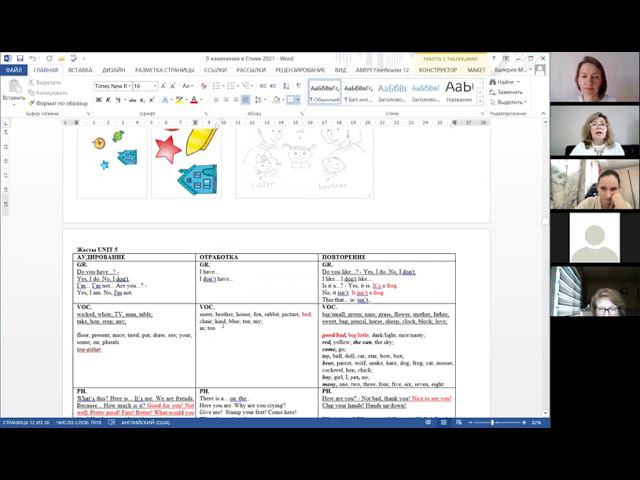The width and height of the screenshot is (640, 480).
Task: Open the ФАЙЛ (File) tab
Action: (x=14, y=70)
